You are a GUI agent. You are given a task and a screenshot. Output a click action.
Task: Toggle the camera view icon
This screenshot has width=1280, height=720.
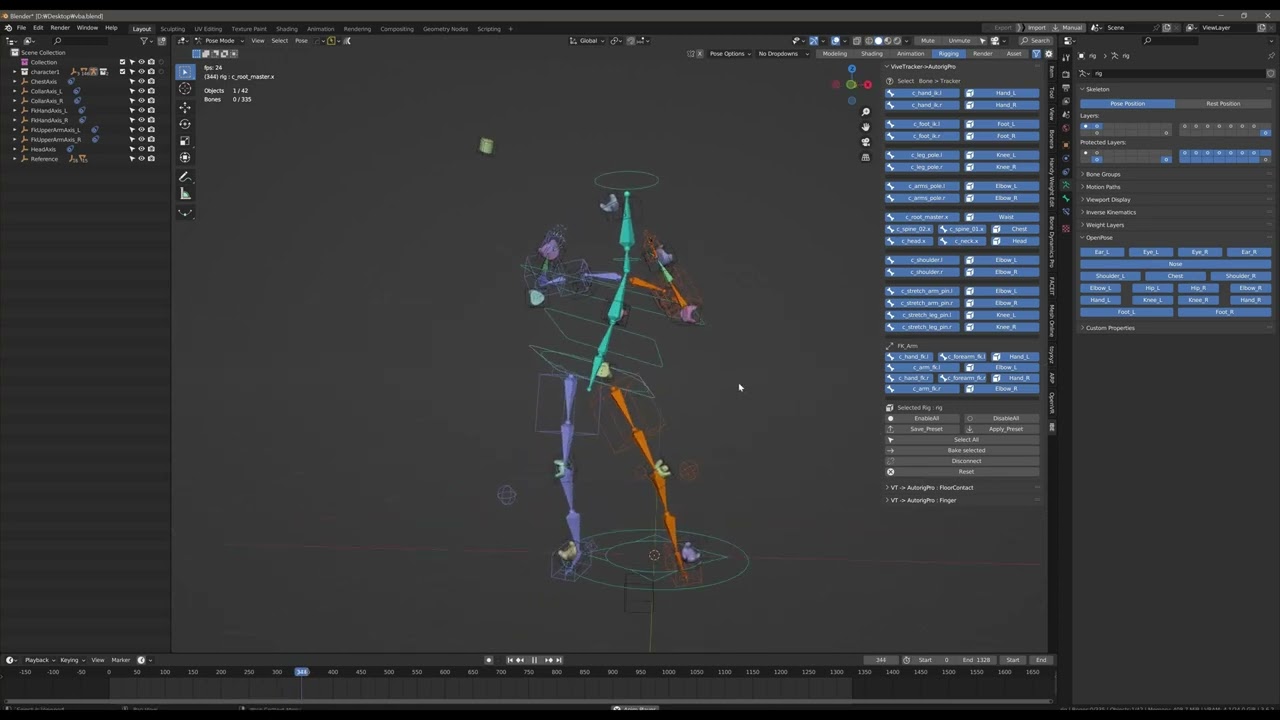pos(866,142)
